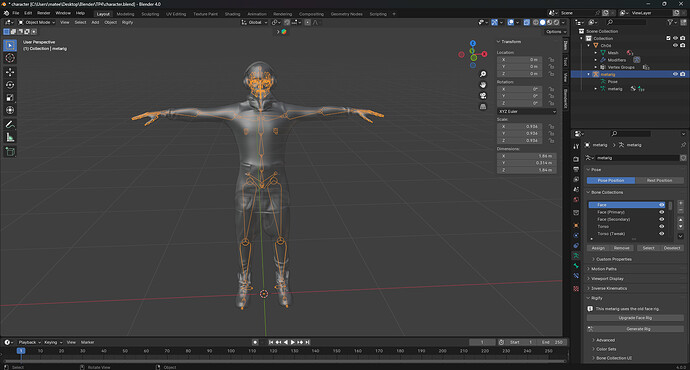Click the Assign button
This screenshot has width=690, height=370.
(x=598, y=248)
